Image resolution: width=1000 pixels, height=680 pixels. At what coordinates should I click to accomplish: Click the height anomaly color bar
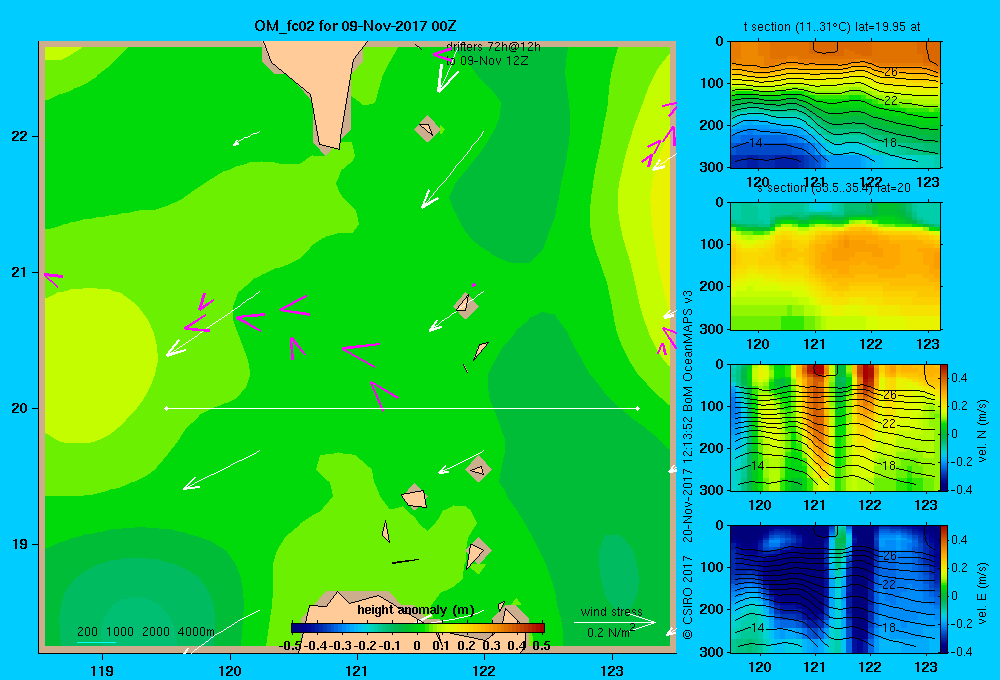click(418, 627)
